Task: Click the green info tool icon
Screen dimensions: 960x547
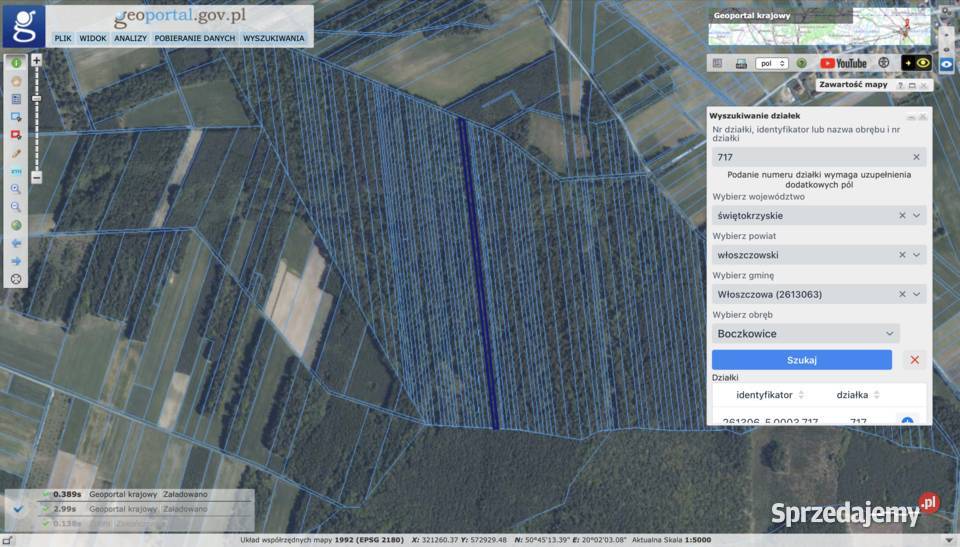Action: [x=16, y=63]
